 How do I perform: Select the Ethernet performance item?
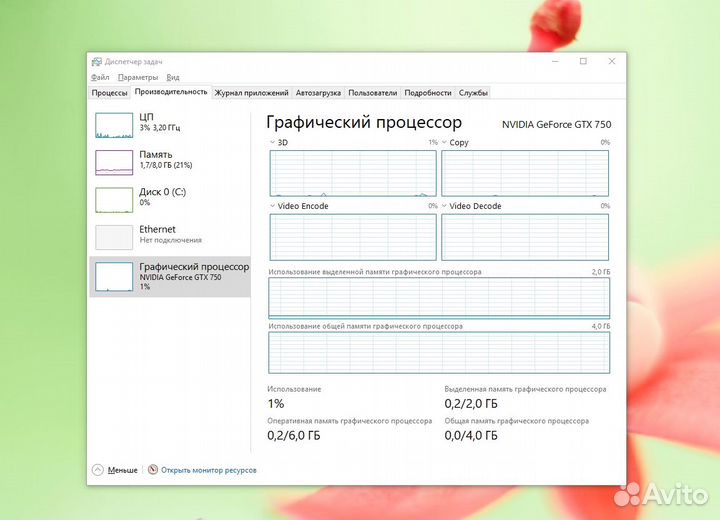click(170, 237)
